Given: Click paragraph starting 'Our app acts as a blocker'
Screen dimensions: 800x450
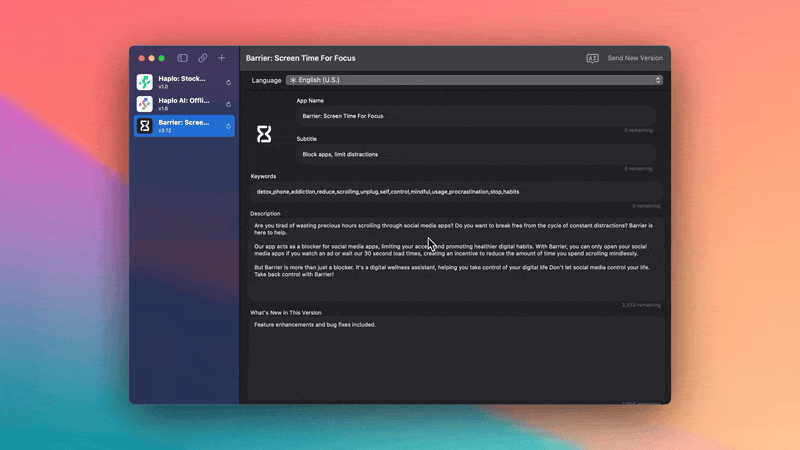Looking at the screenshot, I should tap(451, 250).
